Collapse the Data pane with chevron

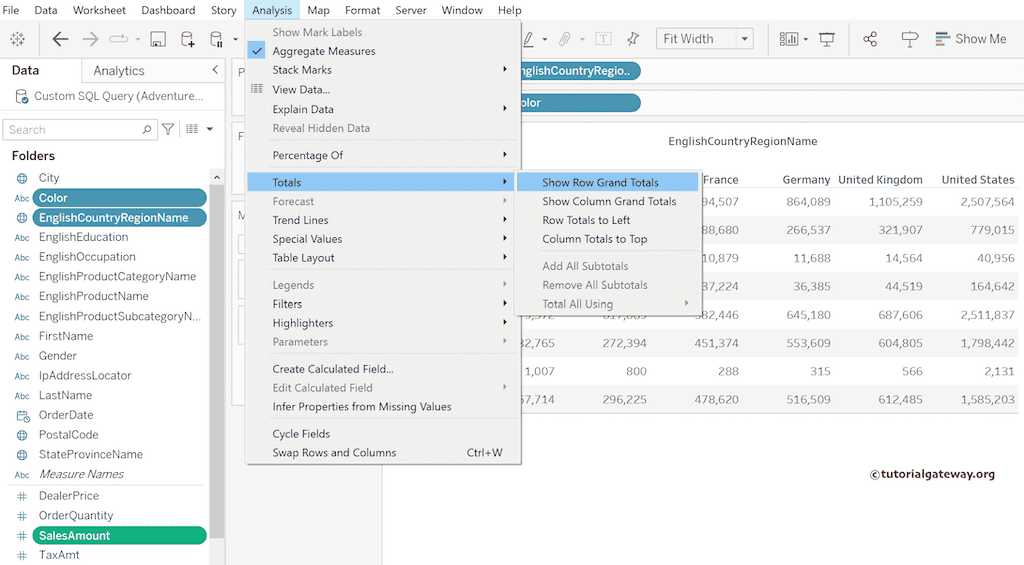point(215,69)
